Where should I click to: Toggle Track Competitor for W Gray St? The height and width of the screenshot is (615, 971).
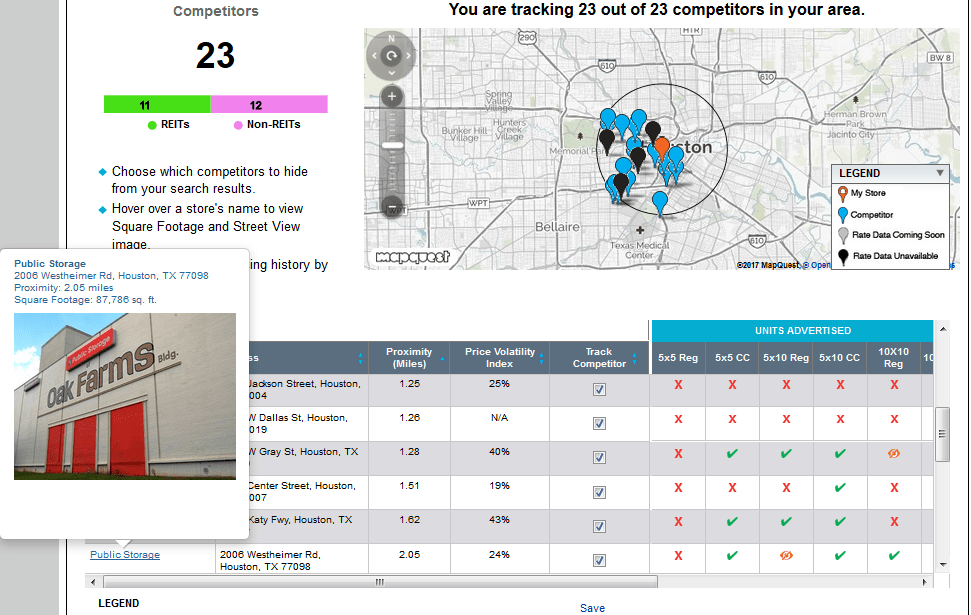tap(599, 458)
